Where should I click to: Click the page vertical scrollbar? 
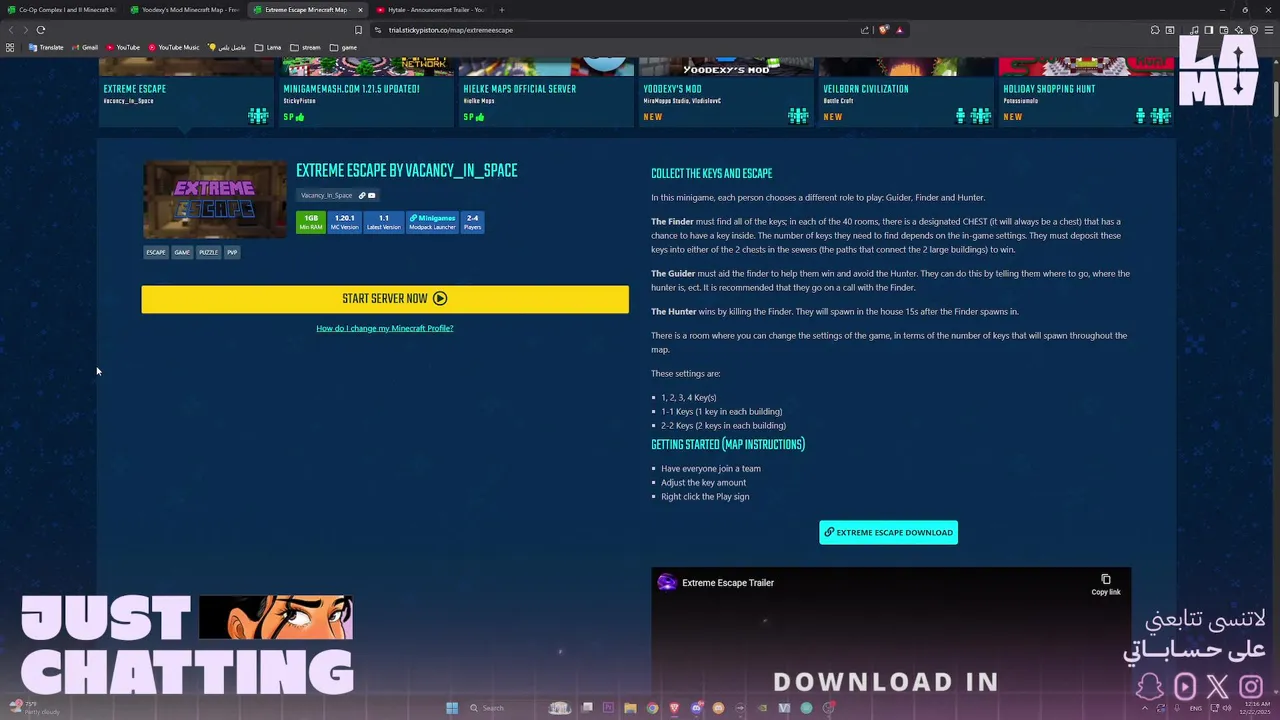(x=1275, y=100)
